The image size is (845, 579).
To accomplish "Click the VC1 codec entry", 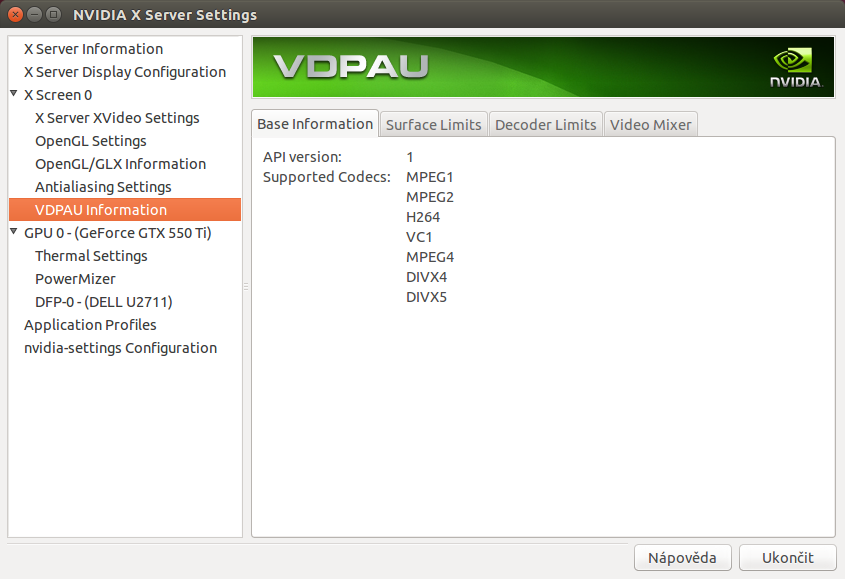I will click(419, 237).
